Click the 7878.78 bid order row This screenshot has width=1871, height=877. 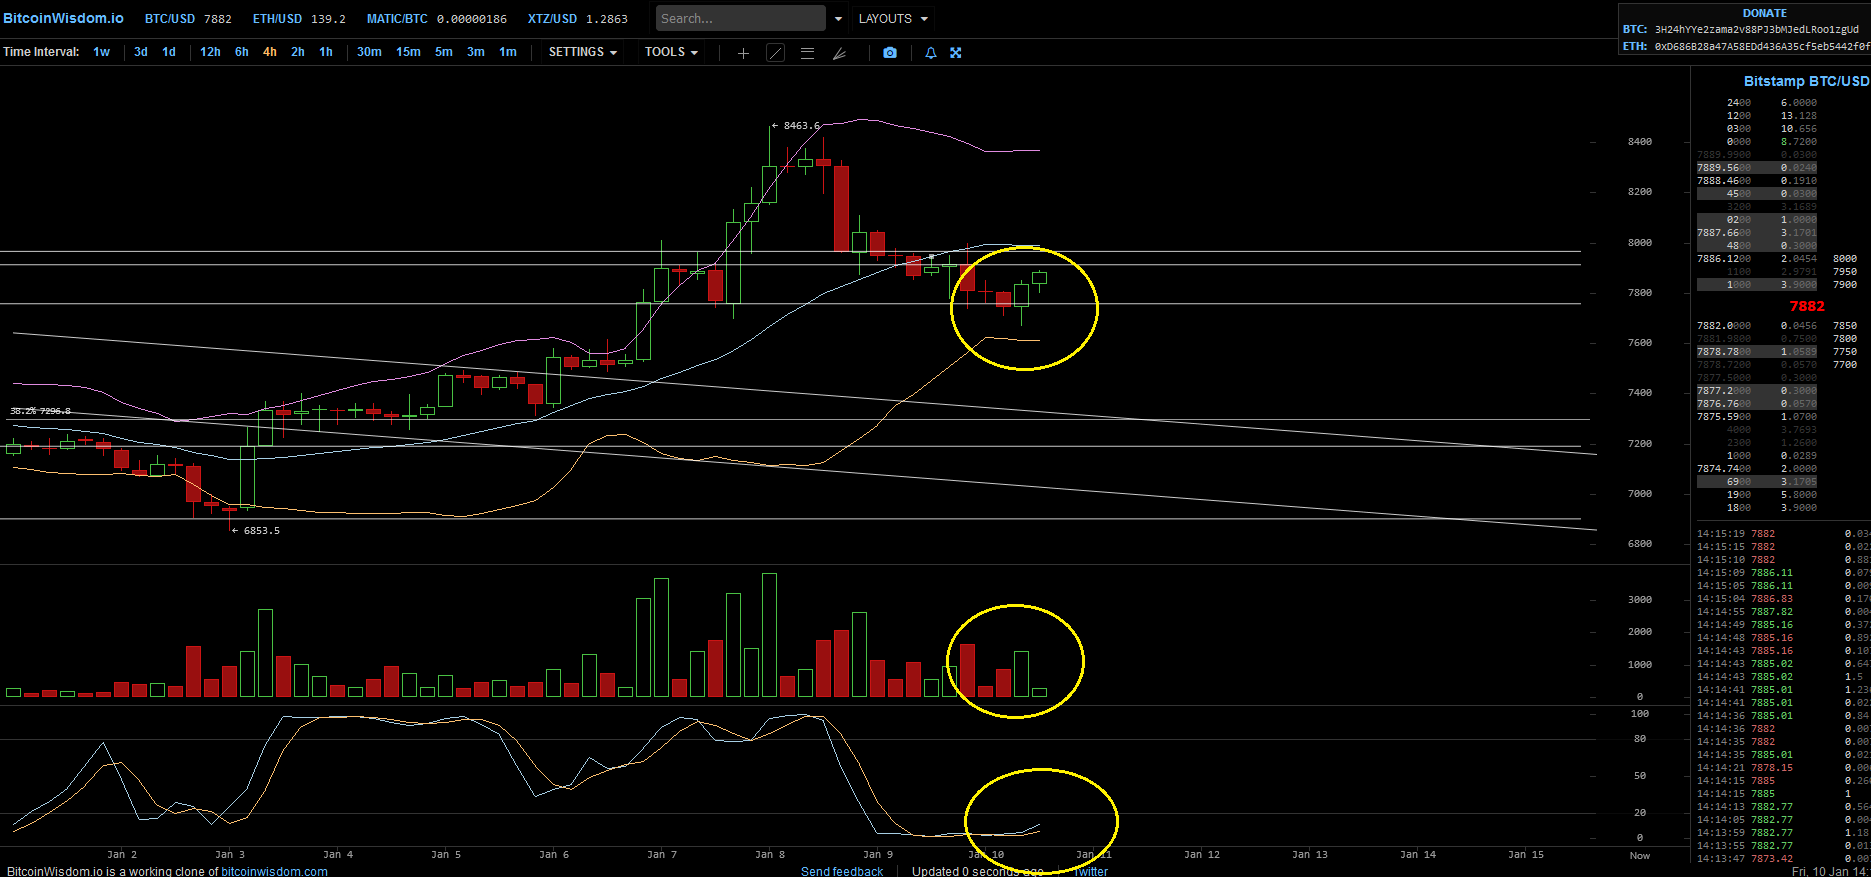[1757, 352]
